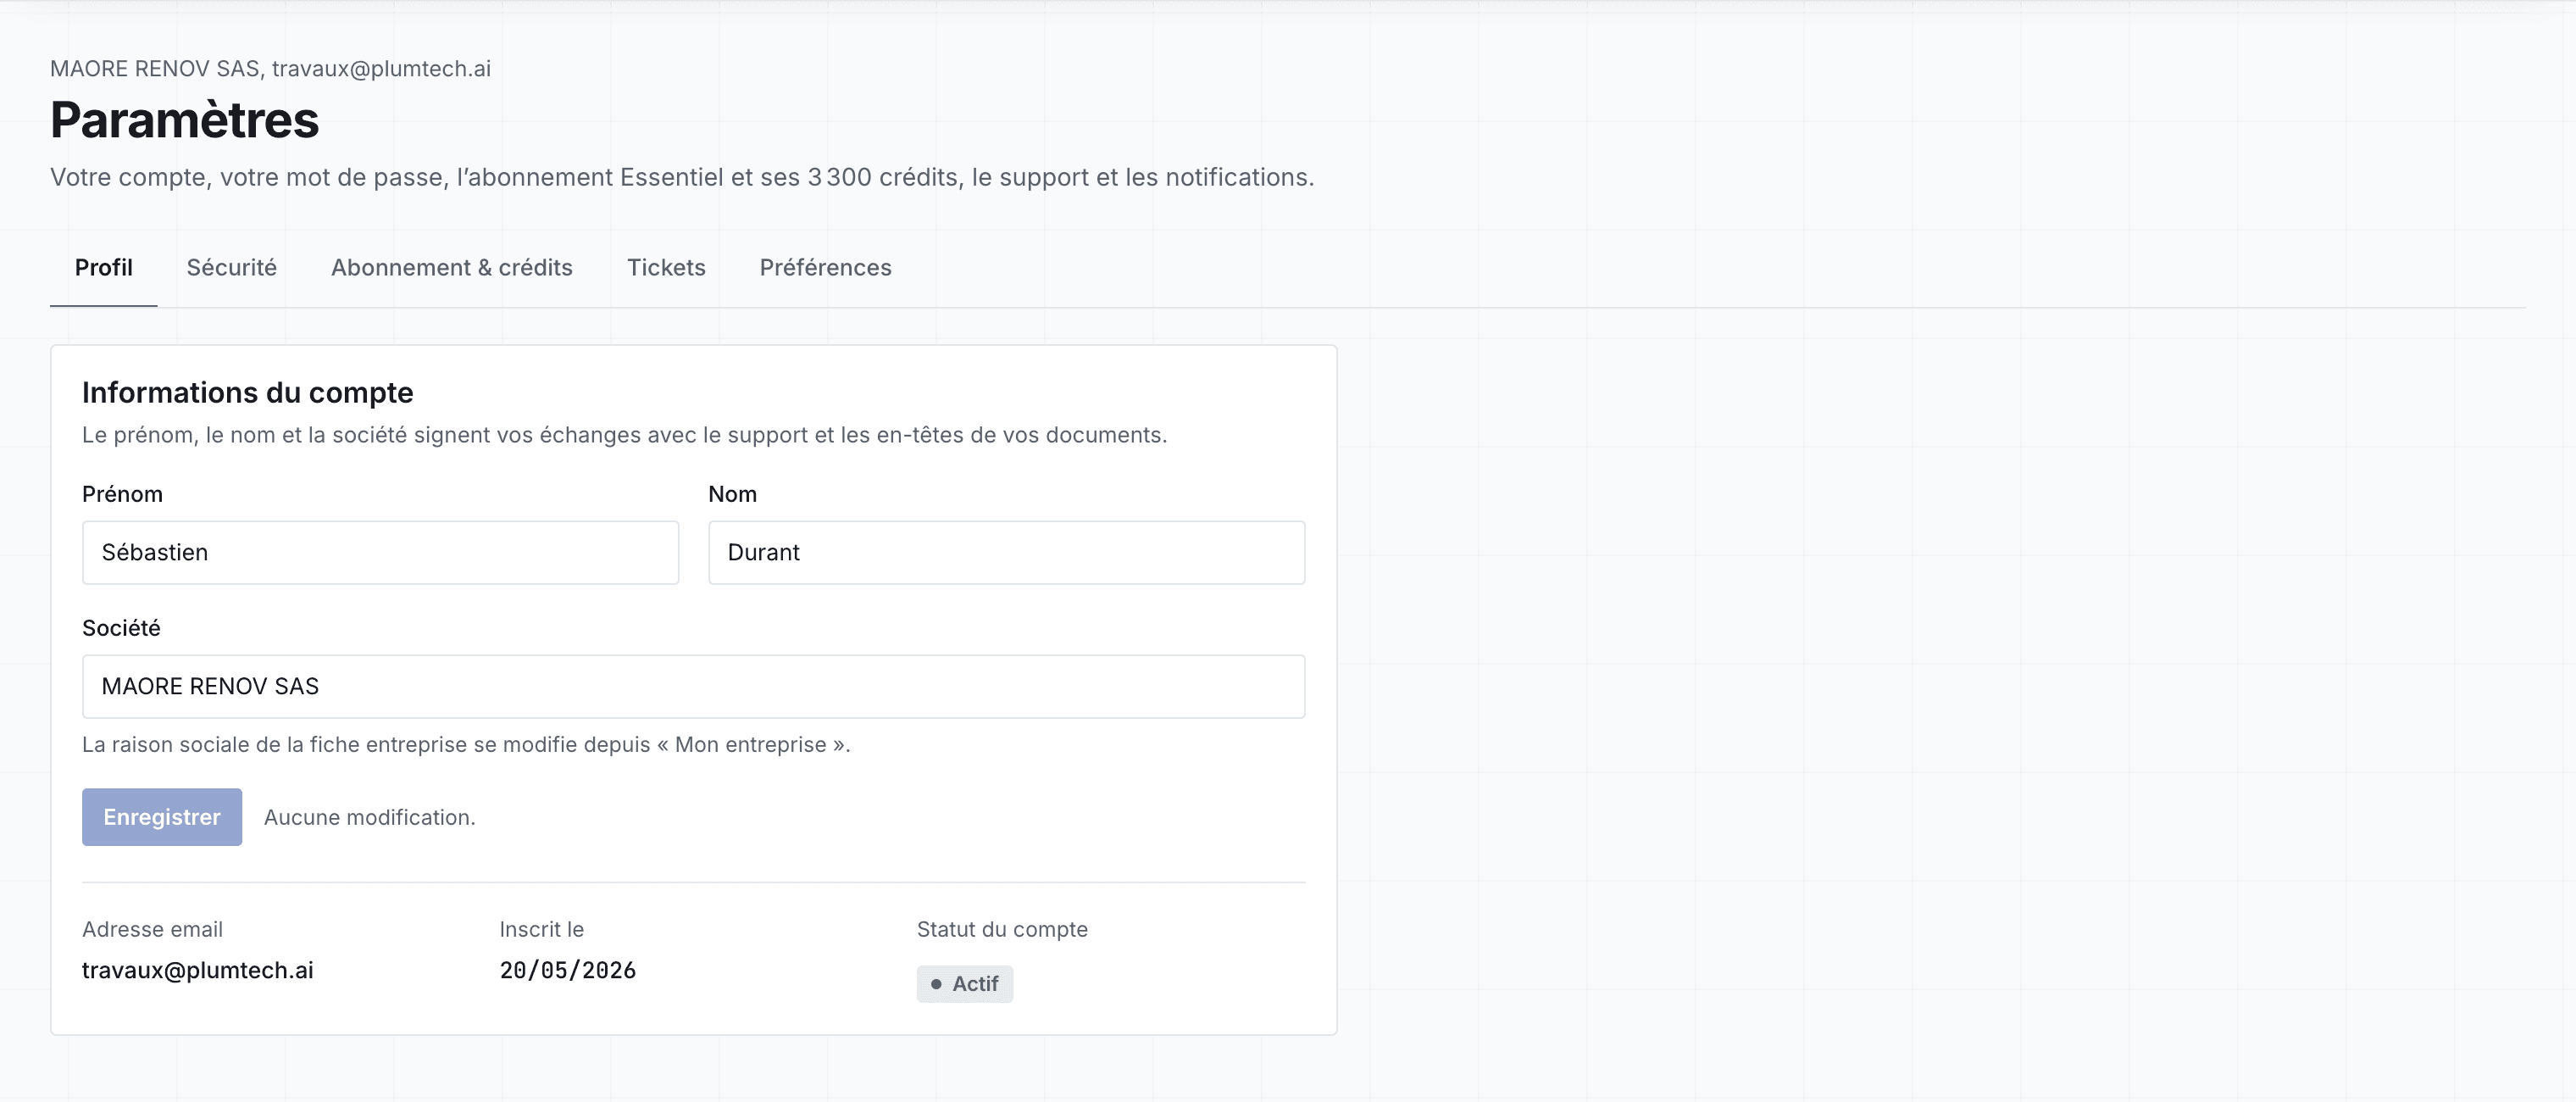Click the Nom field label
Screen dimensions: 2576x1102
(x=732, y=495)
